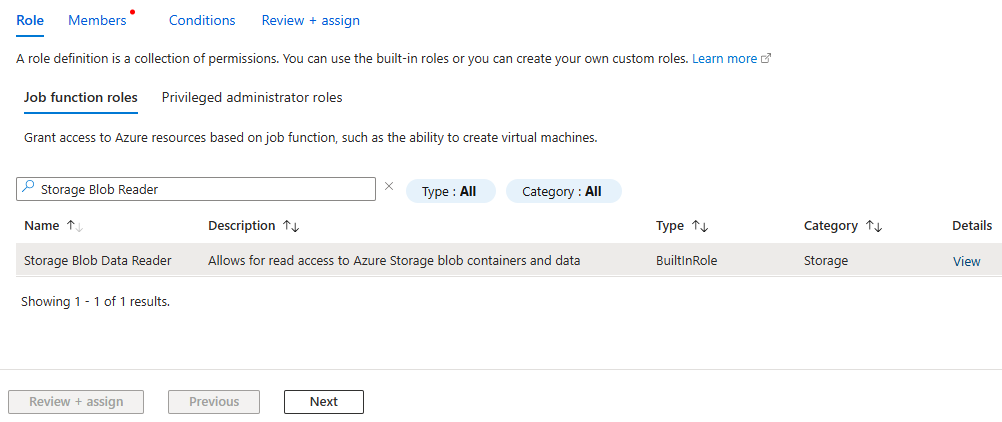This screenshot has height=422, width=1002.
Task: Select Privileged administrator roles tab
Action: tap(252, 98)
